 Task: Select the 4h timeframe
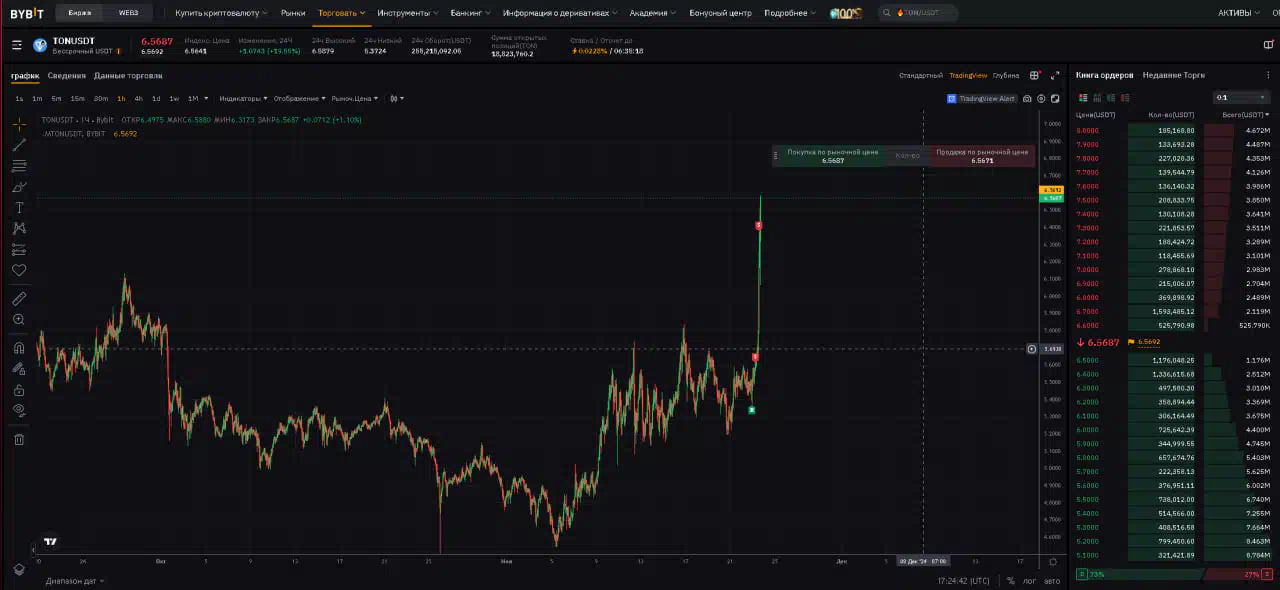click(x=138, y=98)
